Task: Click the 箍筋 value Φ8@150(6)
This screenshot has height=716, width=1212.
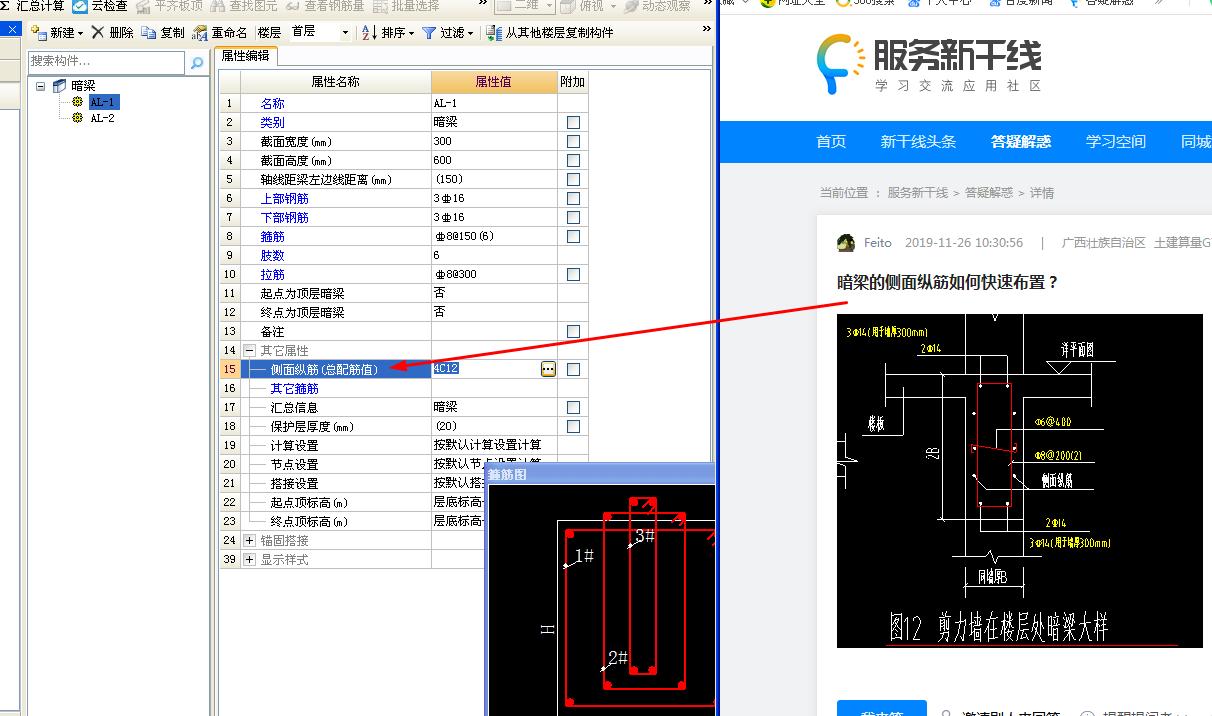Action: pyautogui.click(x=494, y=236)
